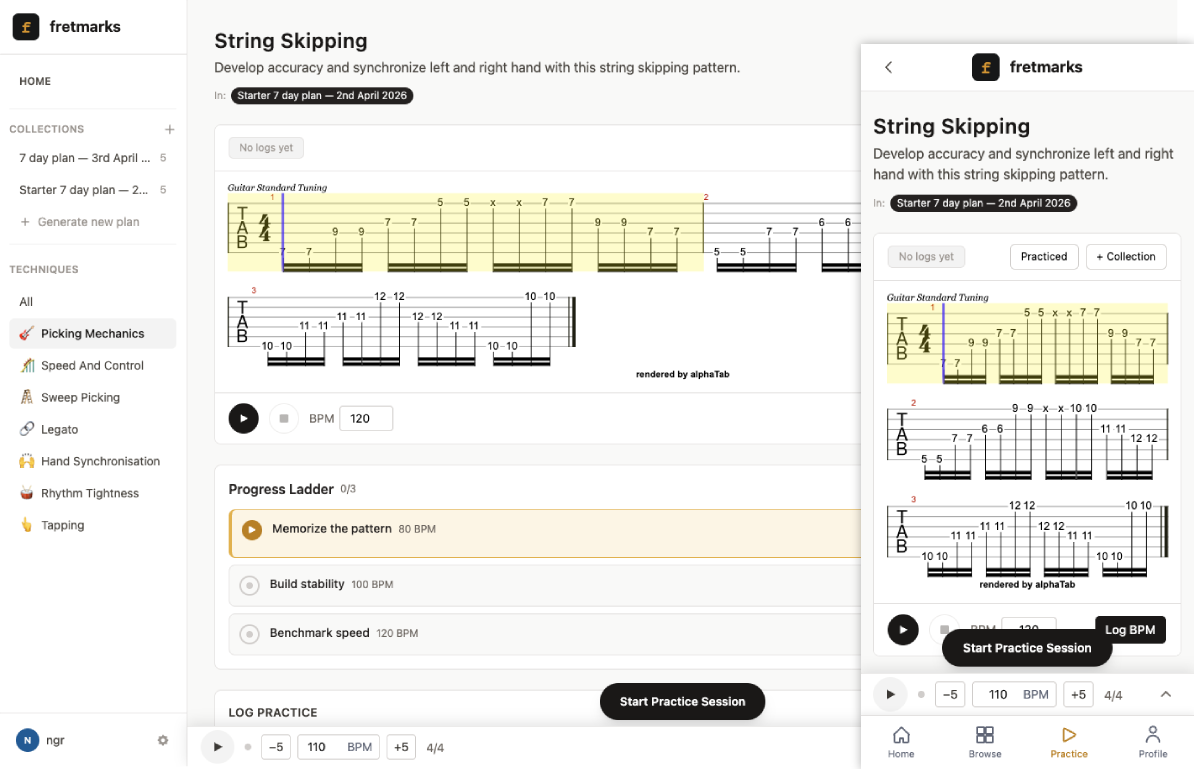
Task: Click the + Collection button
Action: (x=1126, y=257)
